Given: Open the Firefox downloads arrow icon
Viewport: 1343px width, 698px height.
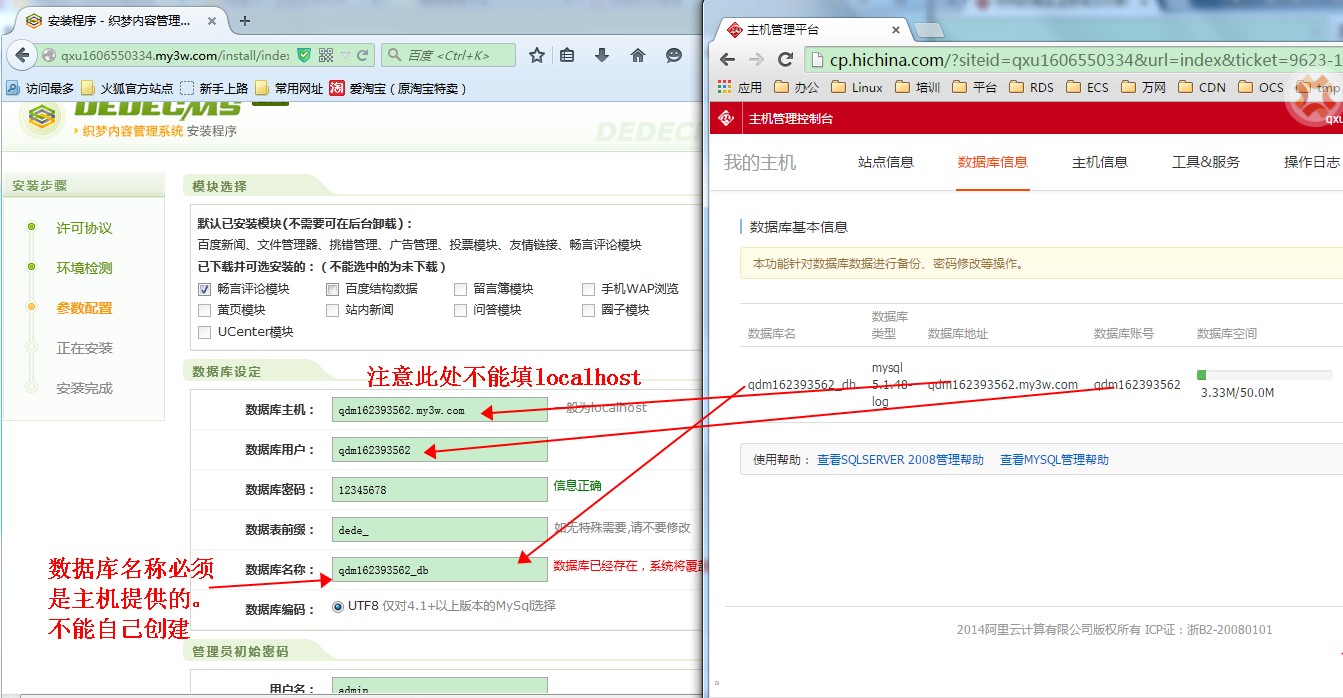Looking at the screenshot, I should tap(602, 55).
